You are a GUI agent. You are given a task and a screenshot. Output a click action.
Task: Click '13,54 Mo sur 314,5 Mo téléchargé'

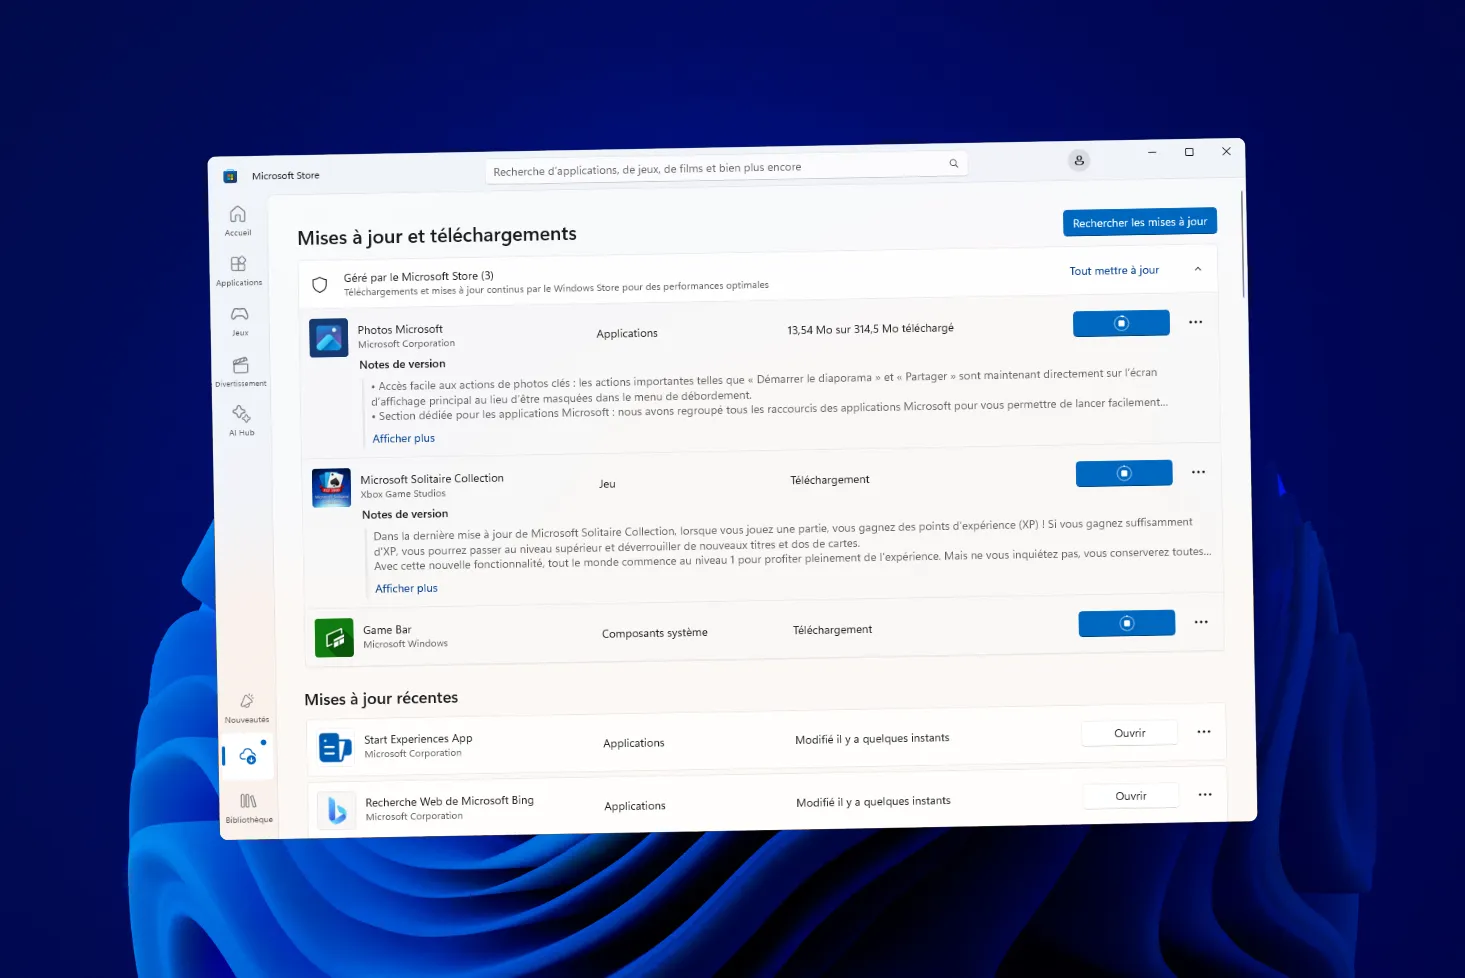point(870,328)
